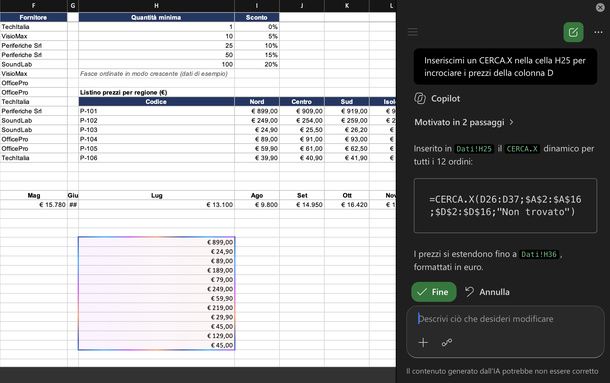Close the Copilot side panel
Screen dimensions: 610x383
(600, 7)
